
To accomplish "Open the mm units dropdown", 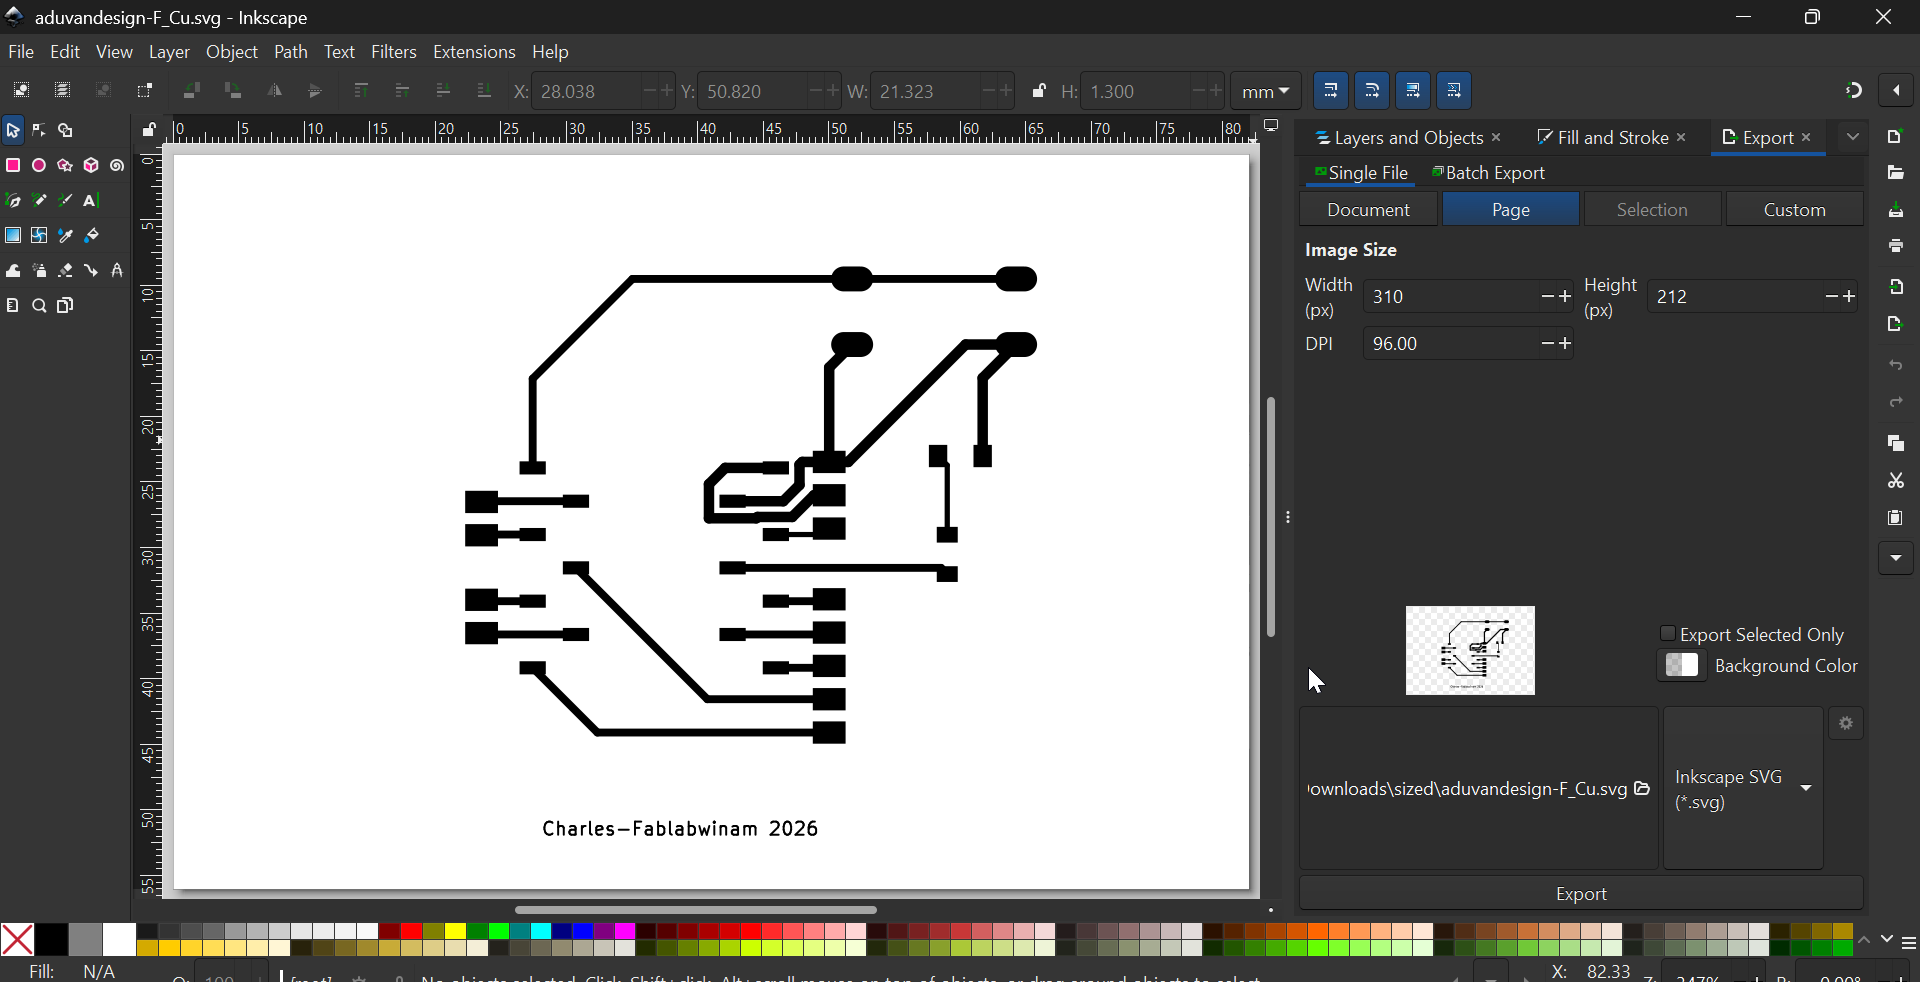I will pos(1265,91).
